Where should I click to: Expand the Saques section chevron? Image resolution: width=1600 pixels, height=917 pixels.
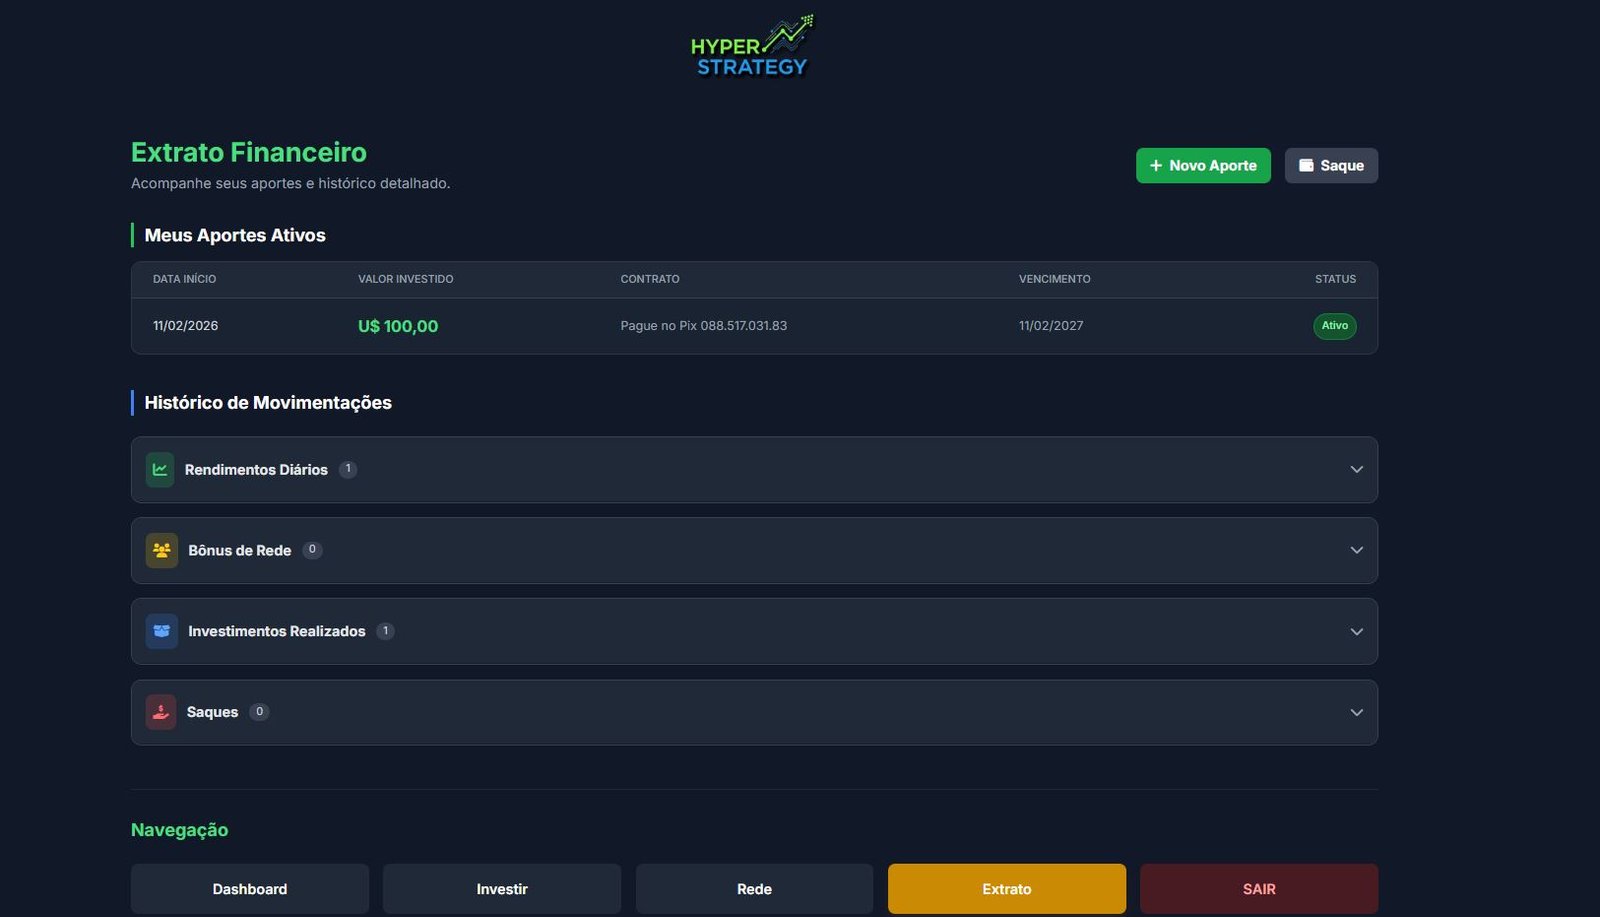click(x=1356, y=712)
